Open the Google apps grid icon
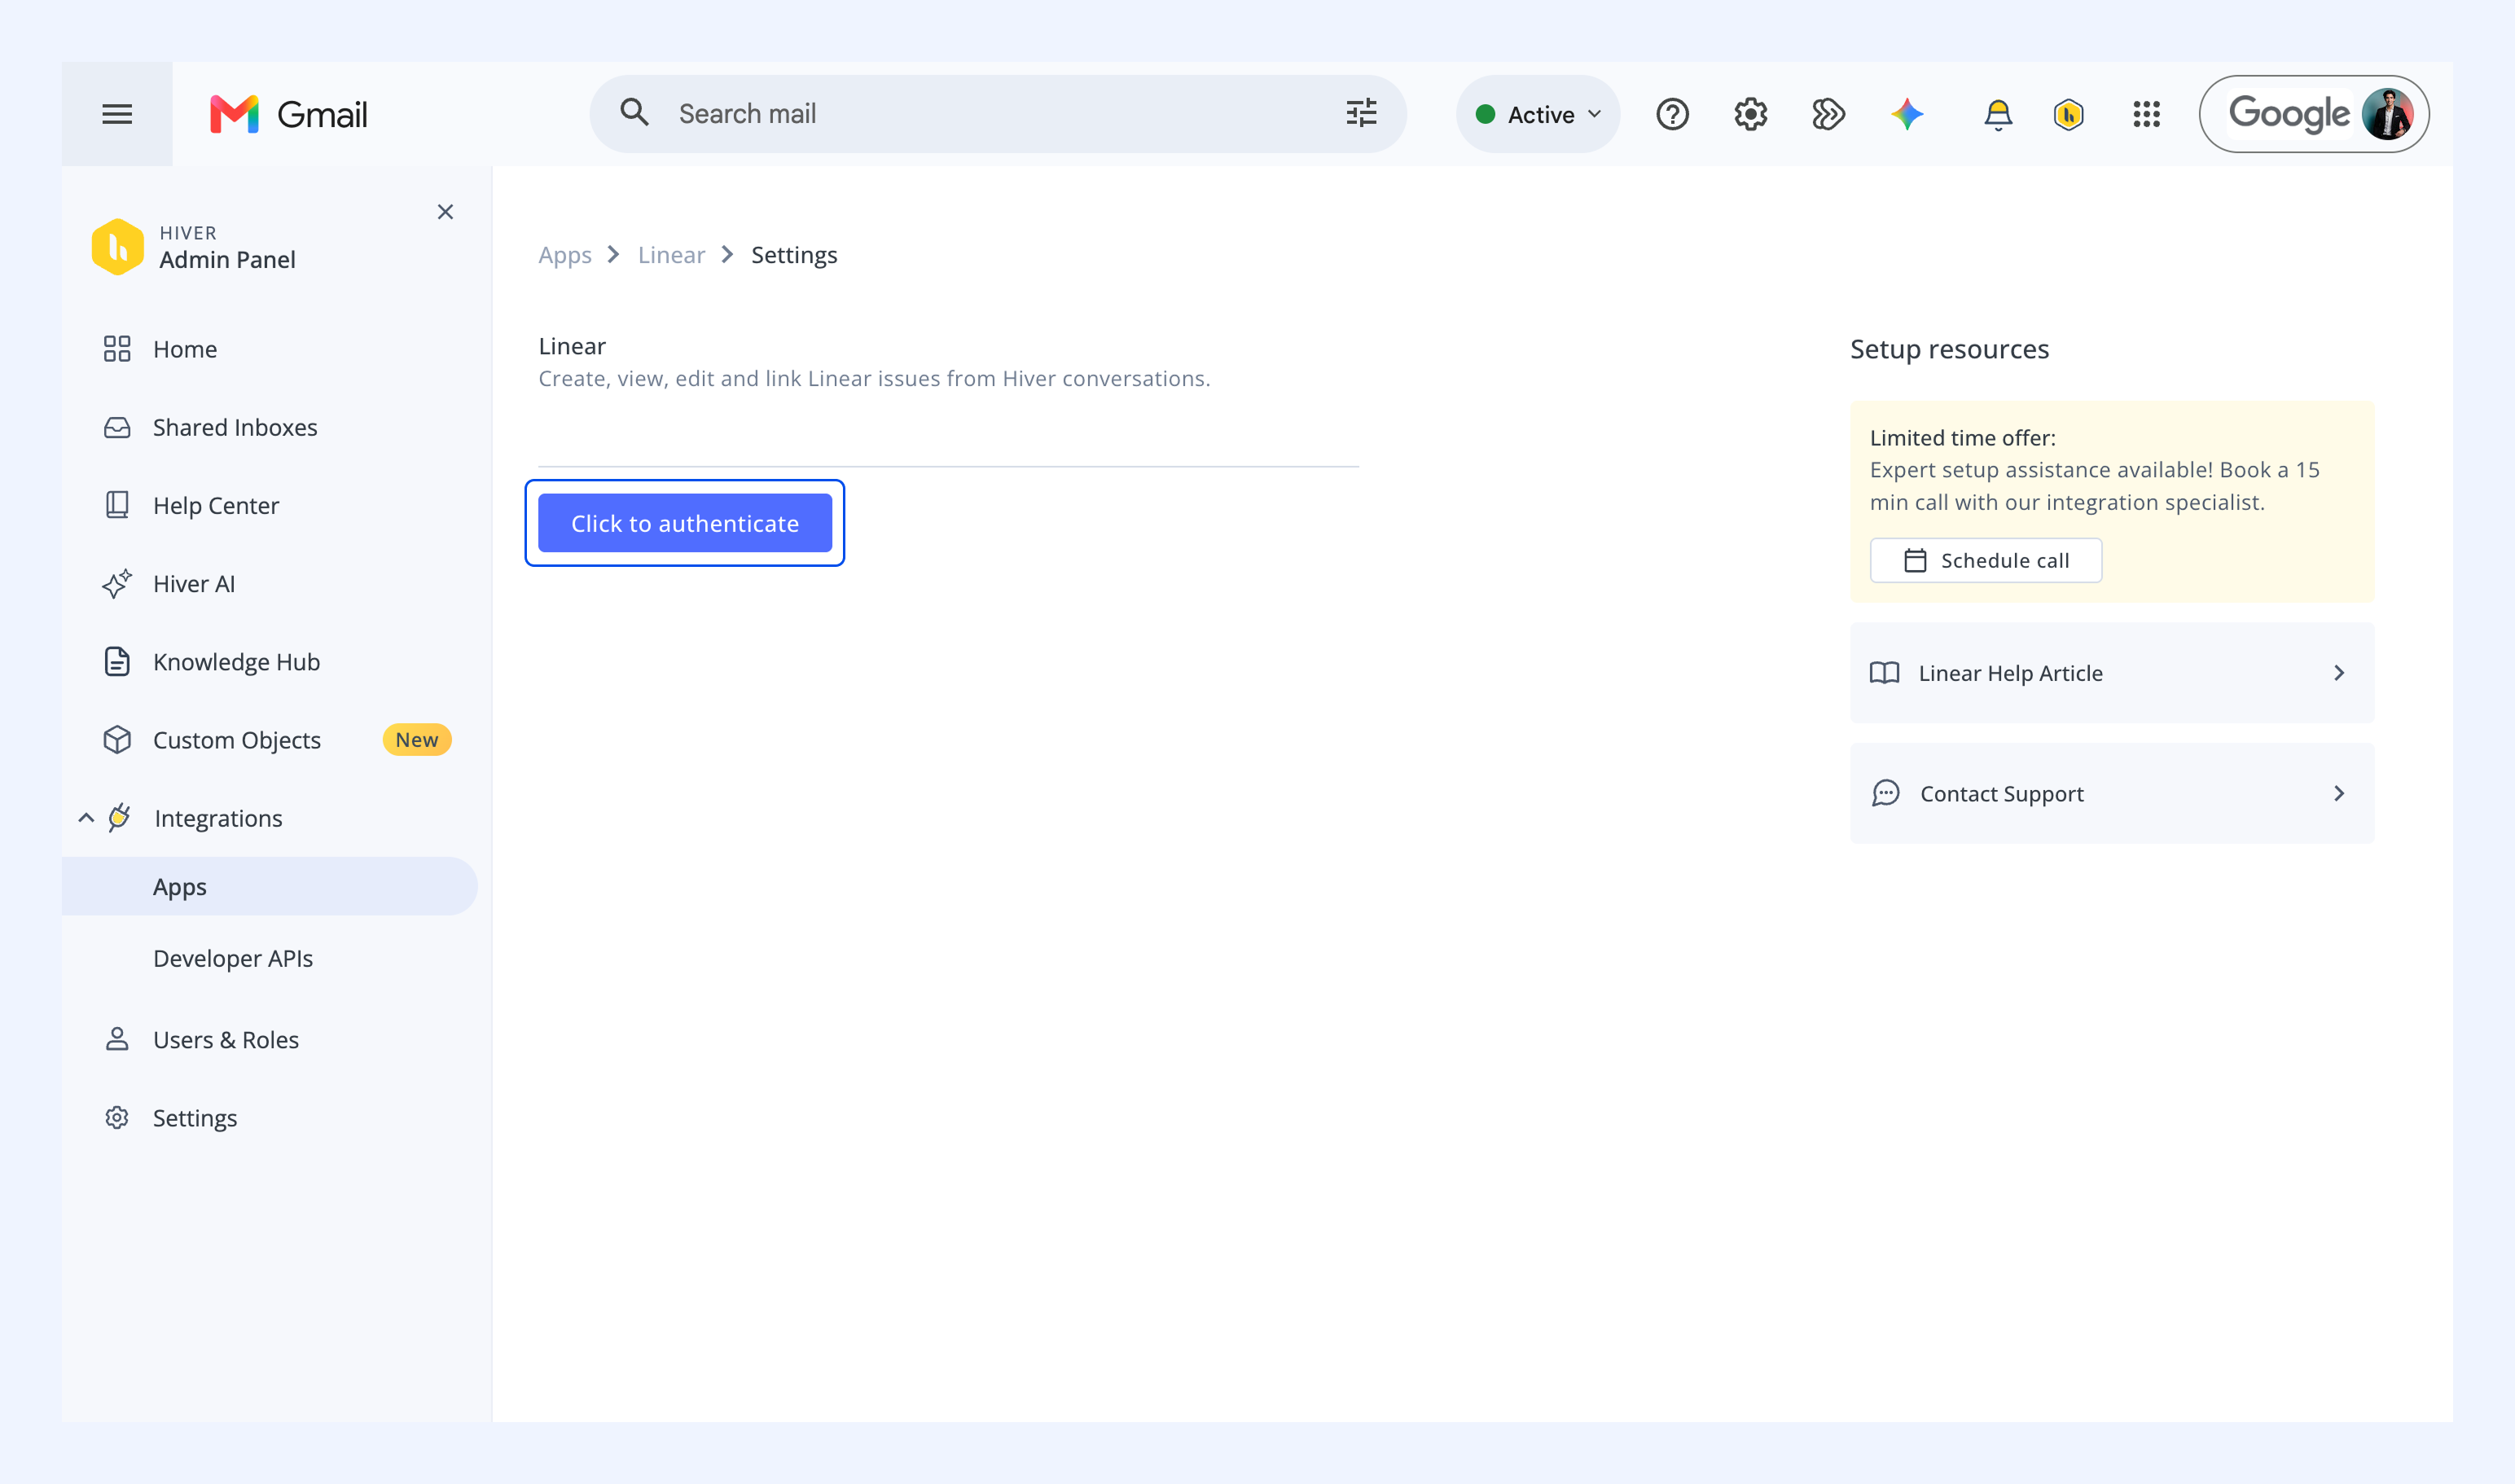This screenshot has height=1484, width=2515. (2146, 114)
